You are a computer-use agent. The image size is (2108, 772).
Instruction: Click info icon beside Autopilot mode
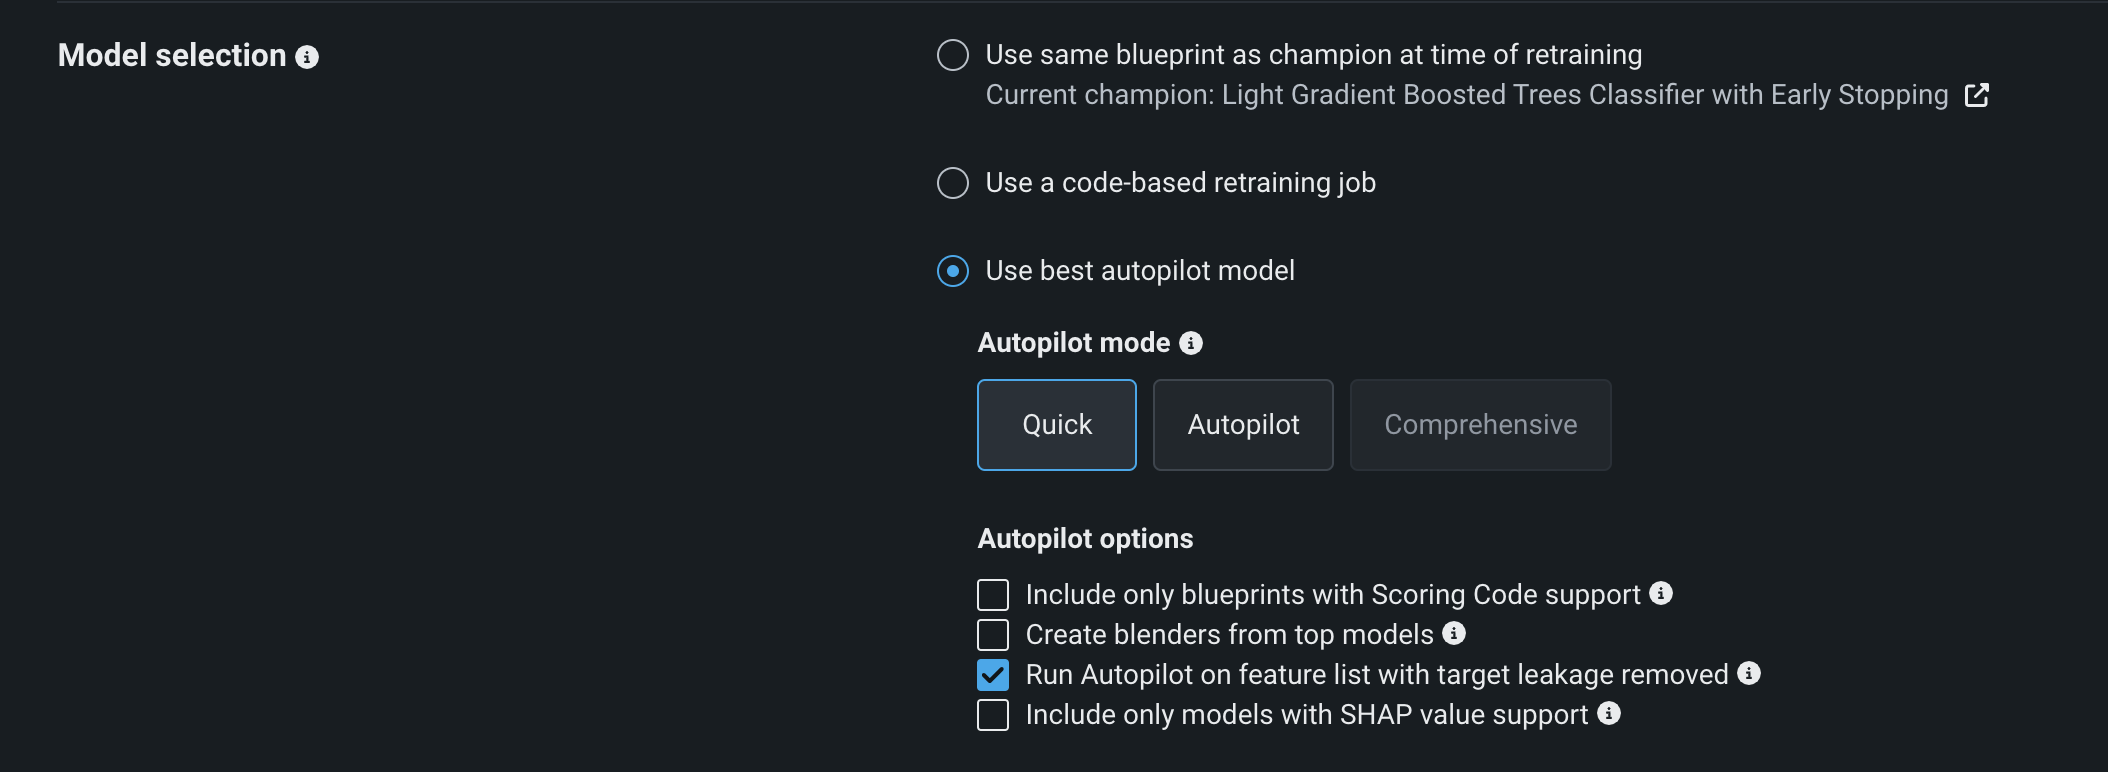point(1190,343)
